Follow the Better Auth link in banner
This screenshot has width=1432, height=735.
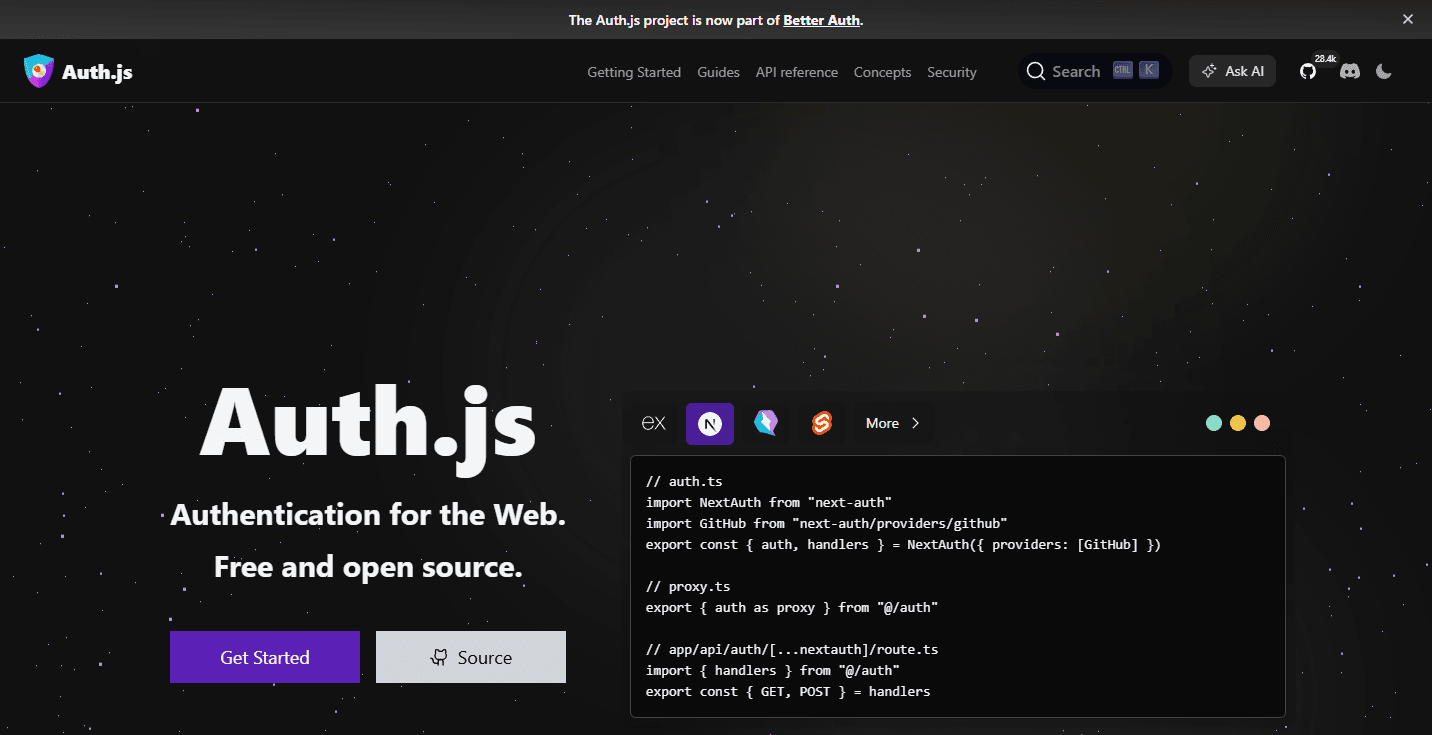click(821, 20)
